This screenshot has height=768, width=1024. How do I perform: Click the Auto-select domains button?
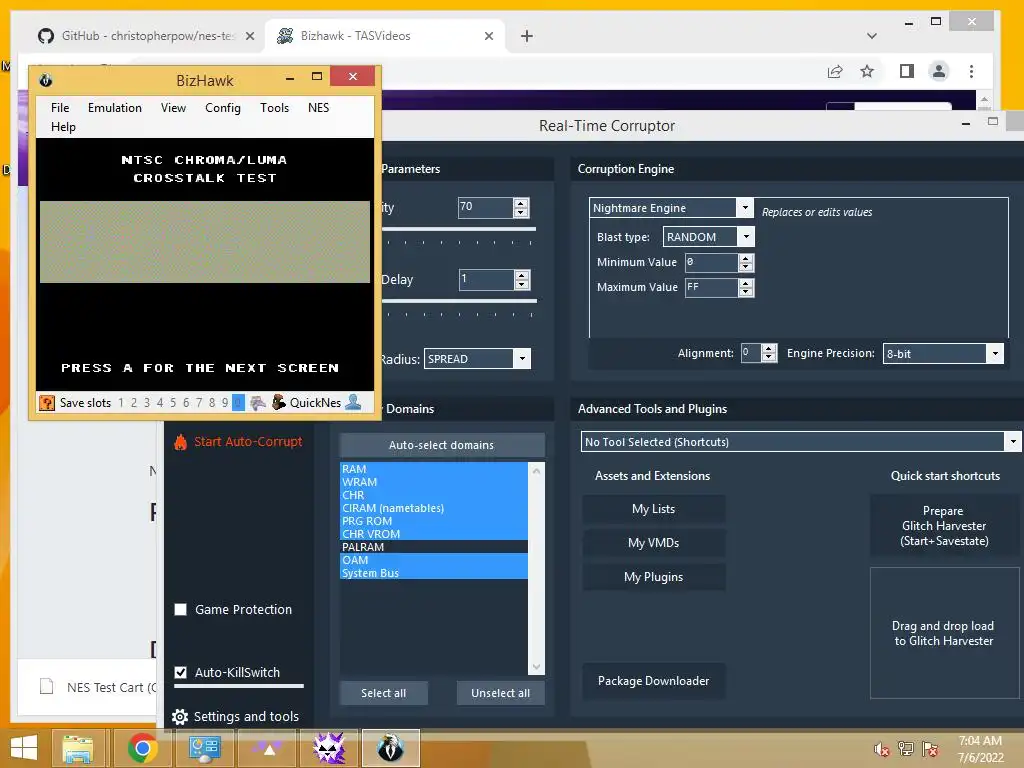pyautogui.click(x=441, y=445)
